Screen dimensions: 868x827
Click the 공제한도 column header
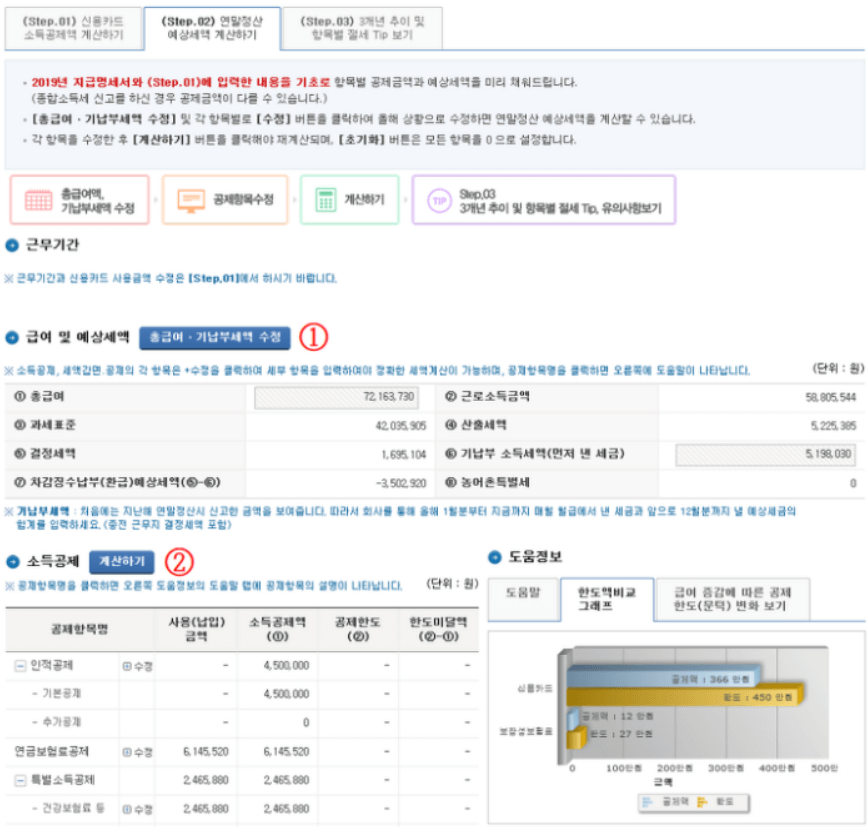click(x=358, y=629)
